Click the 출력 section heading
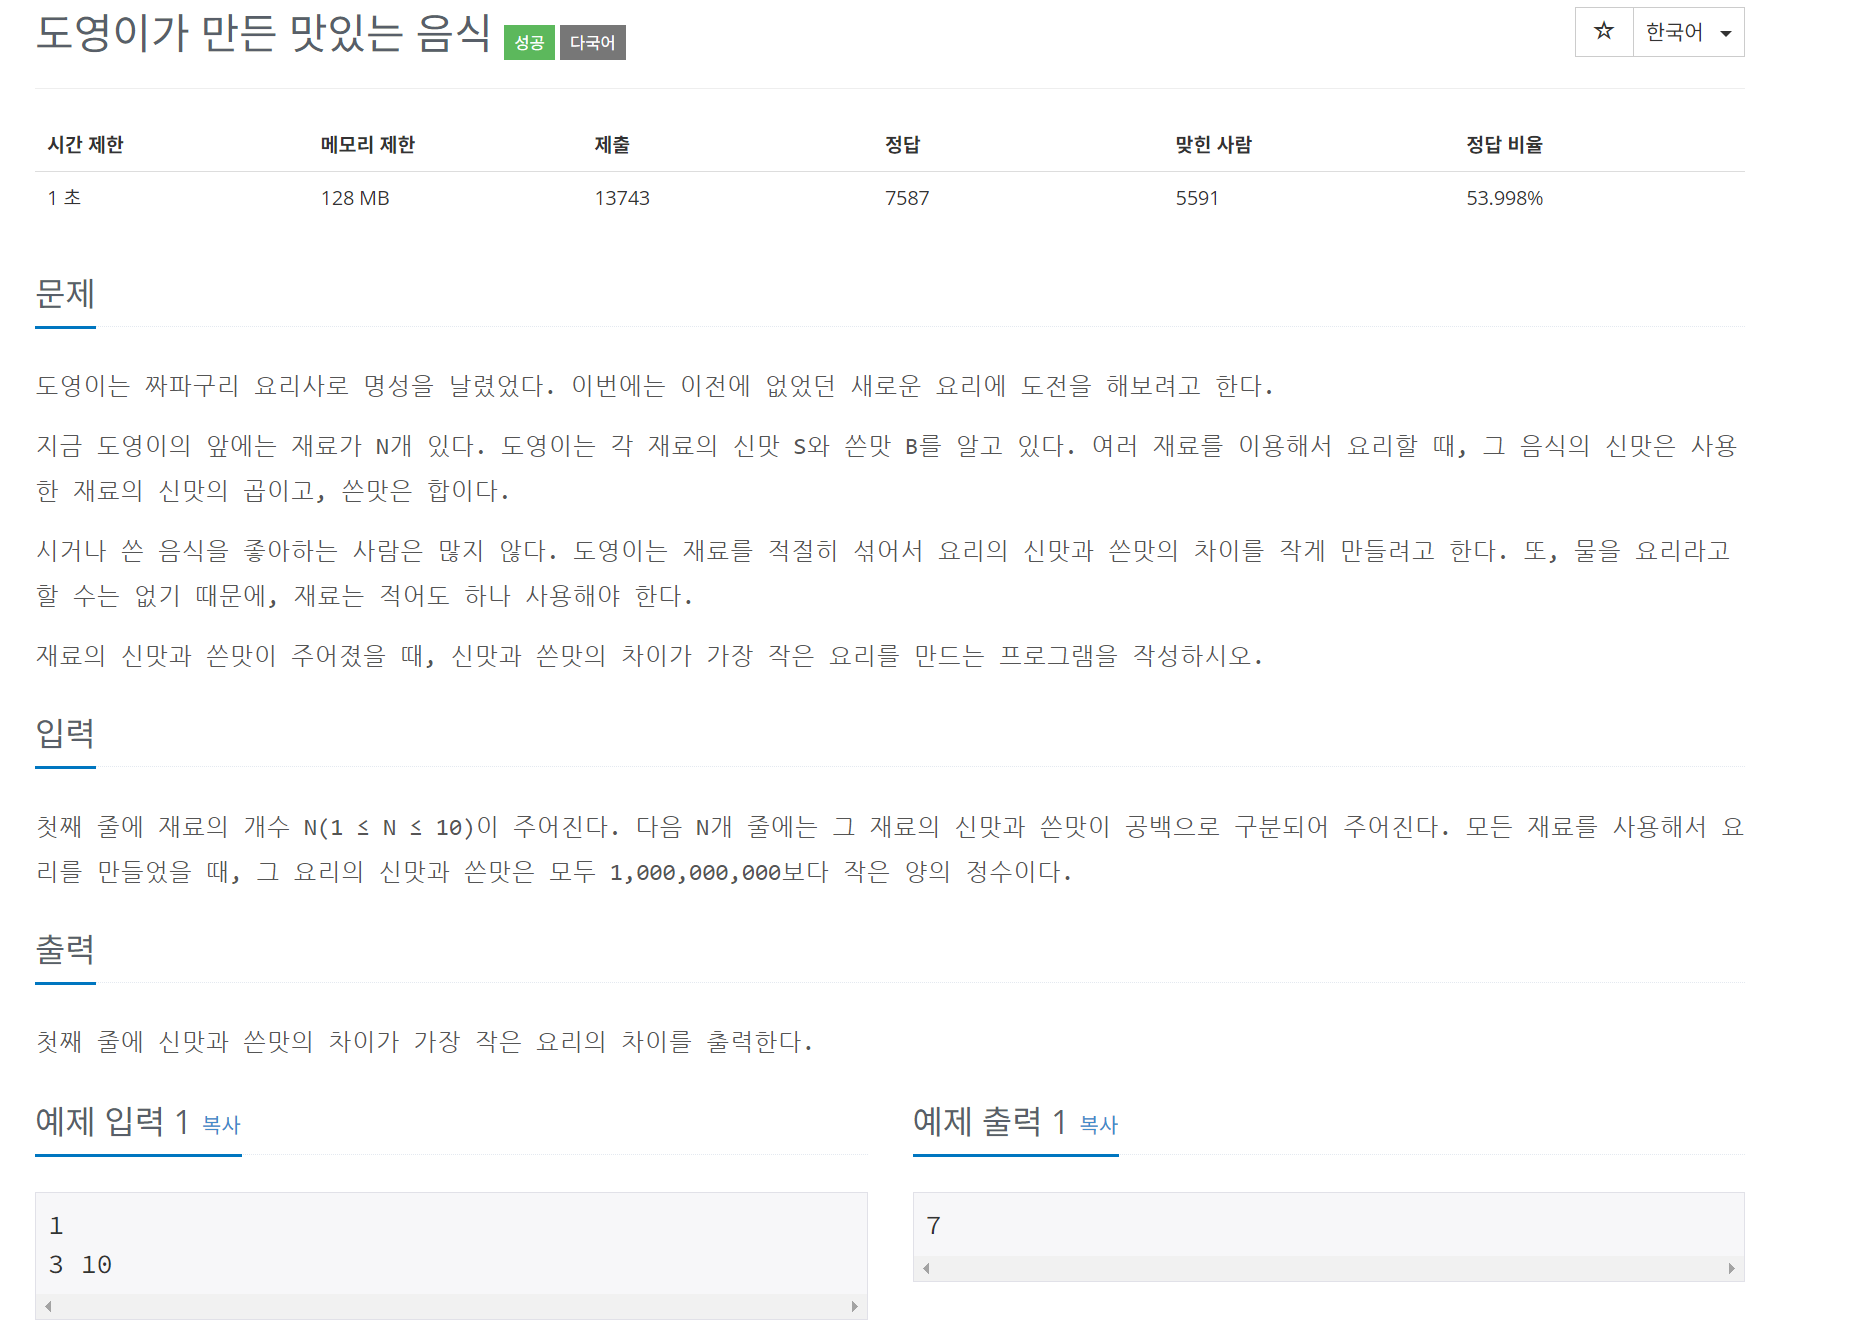The width and height of the screenshot is (1865, 1338). pos(65,950)
